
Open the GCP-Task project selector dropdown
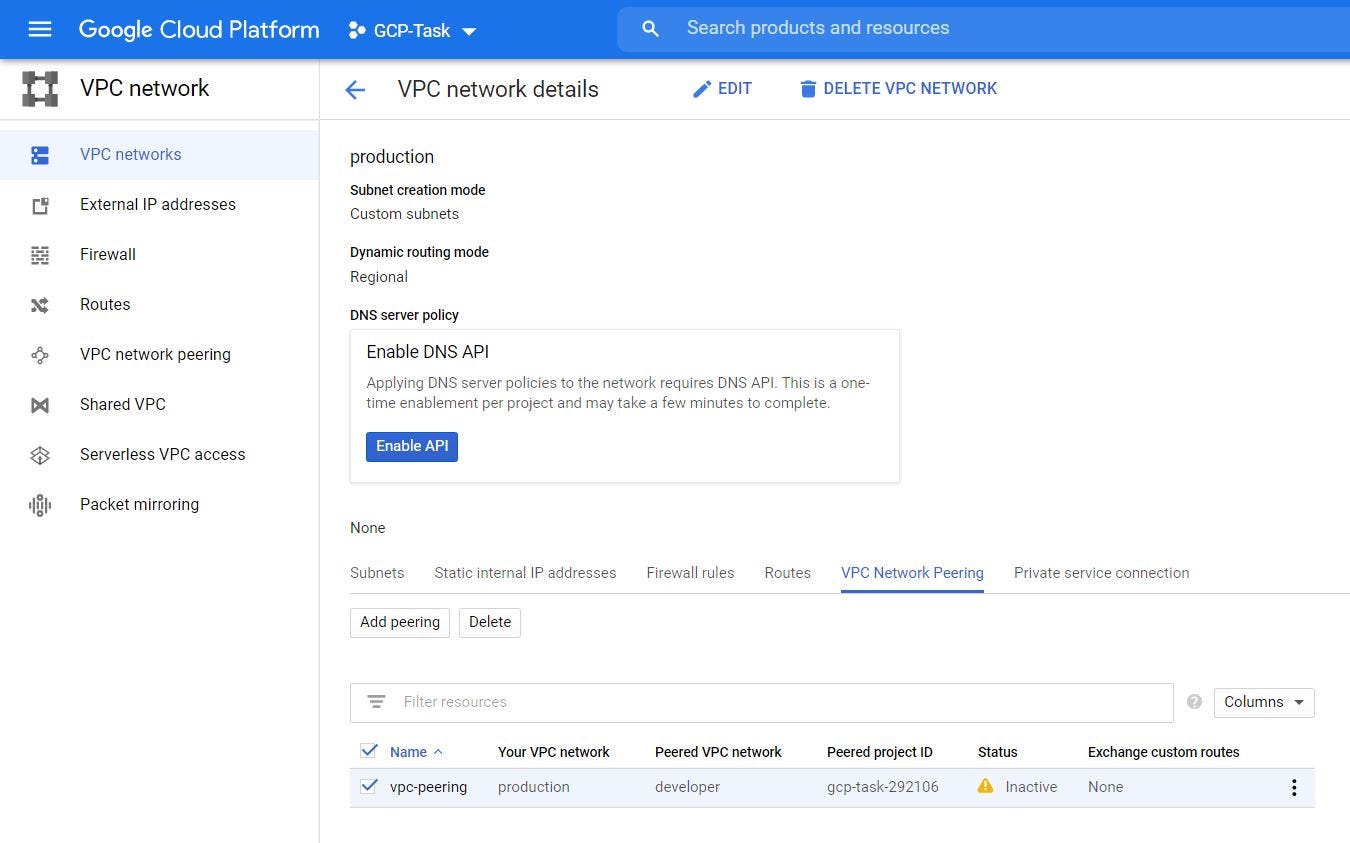tap(412, 31)
